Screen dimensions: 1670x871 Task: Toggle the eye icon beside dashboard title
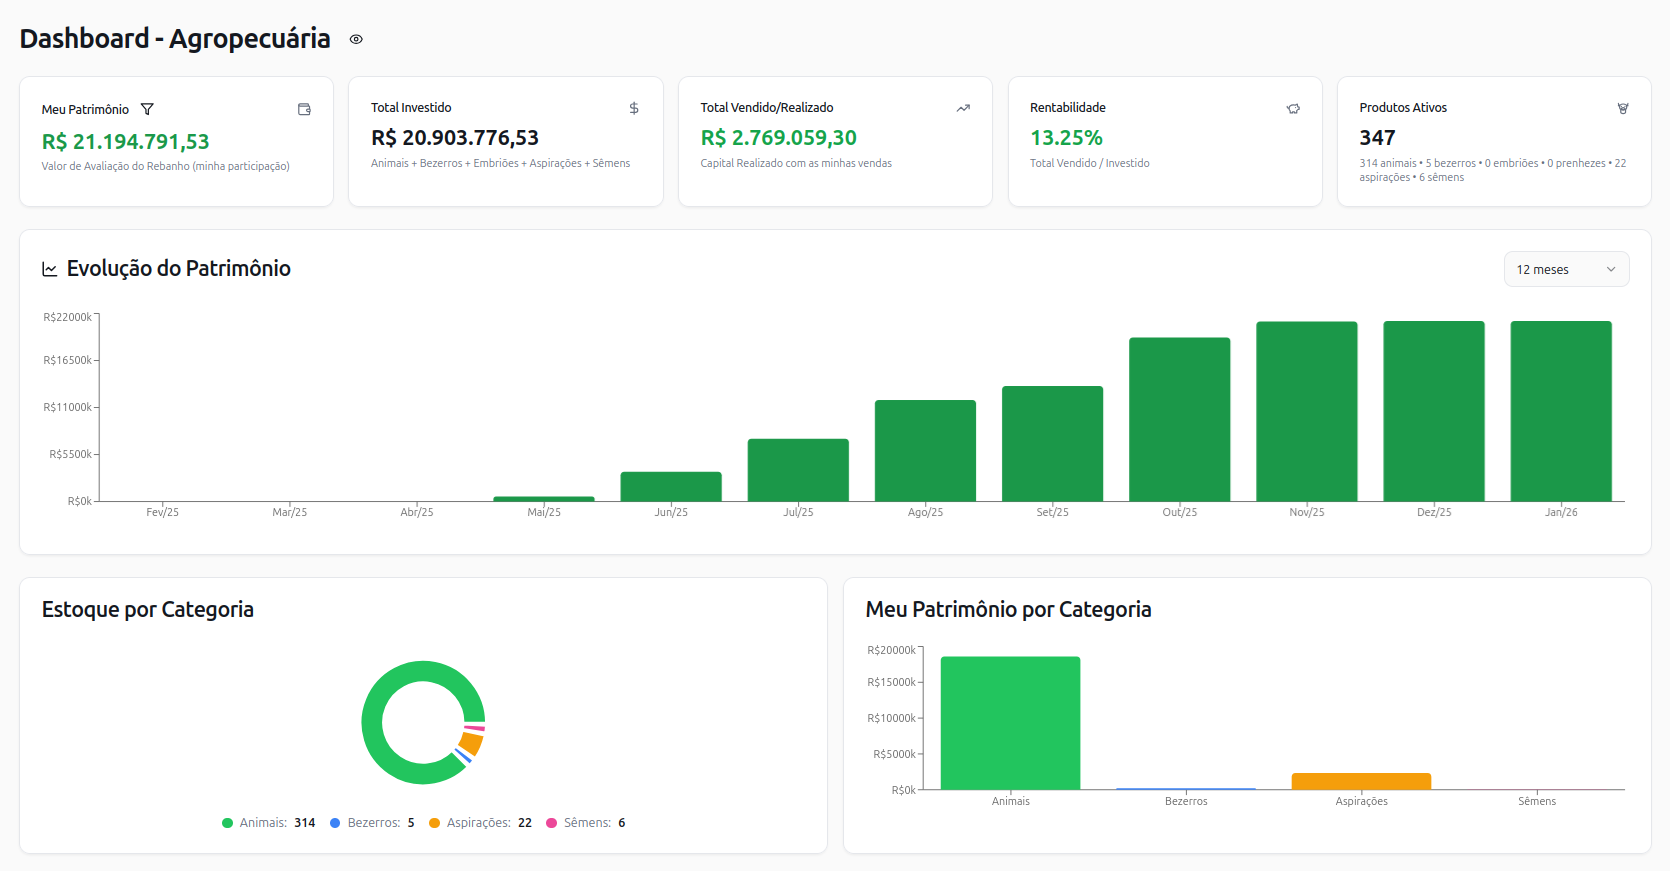(x=356, y=40)
